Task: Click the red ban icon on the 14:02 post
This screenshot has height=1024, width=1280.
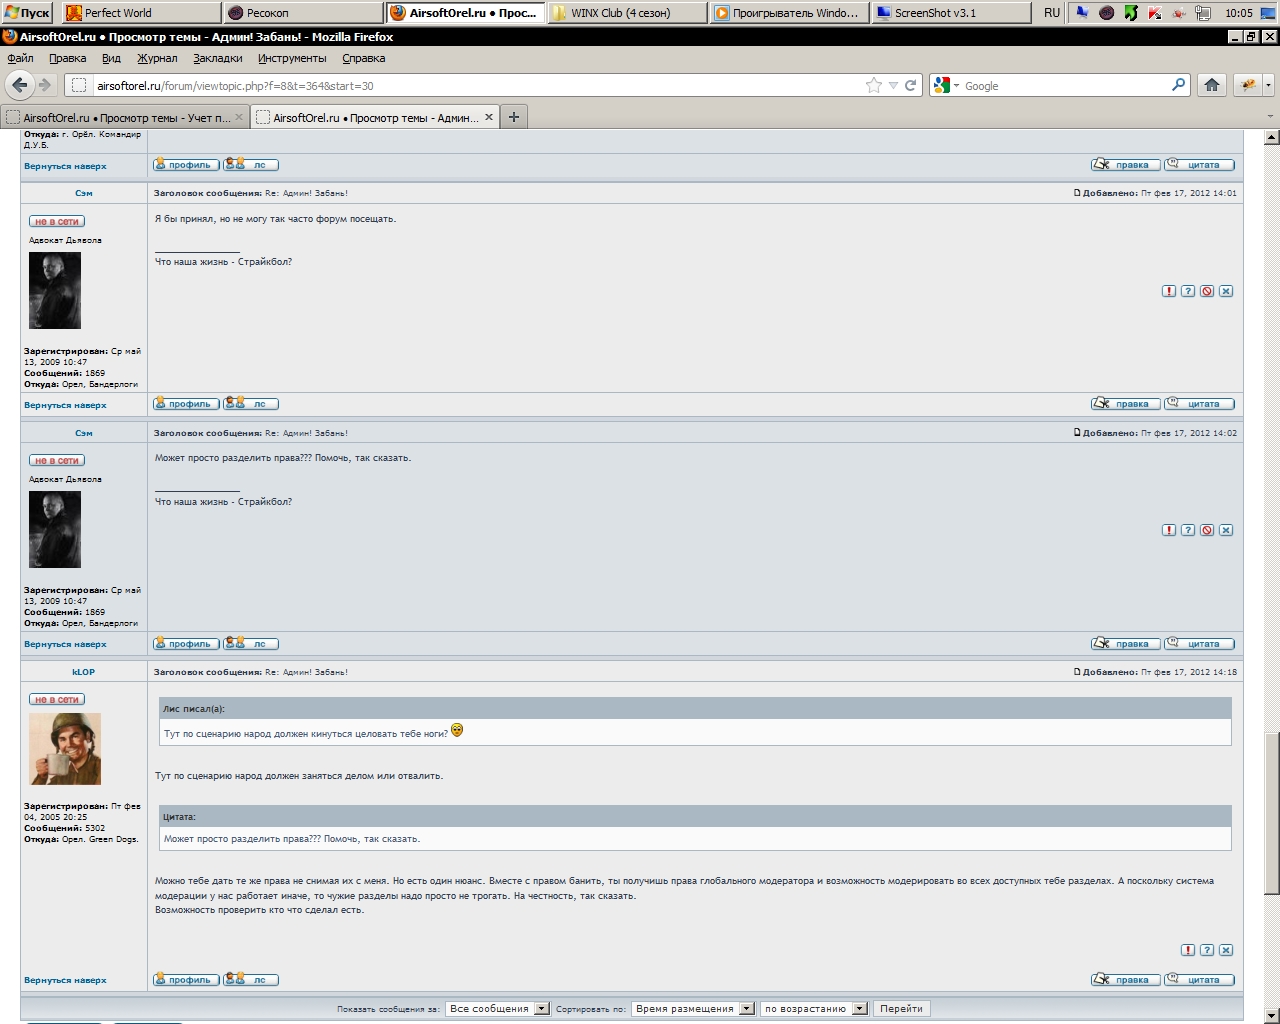Action: pyautogui.click(x=1207, y=530)
